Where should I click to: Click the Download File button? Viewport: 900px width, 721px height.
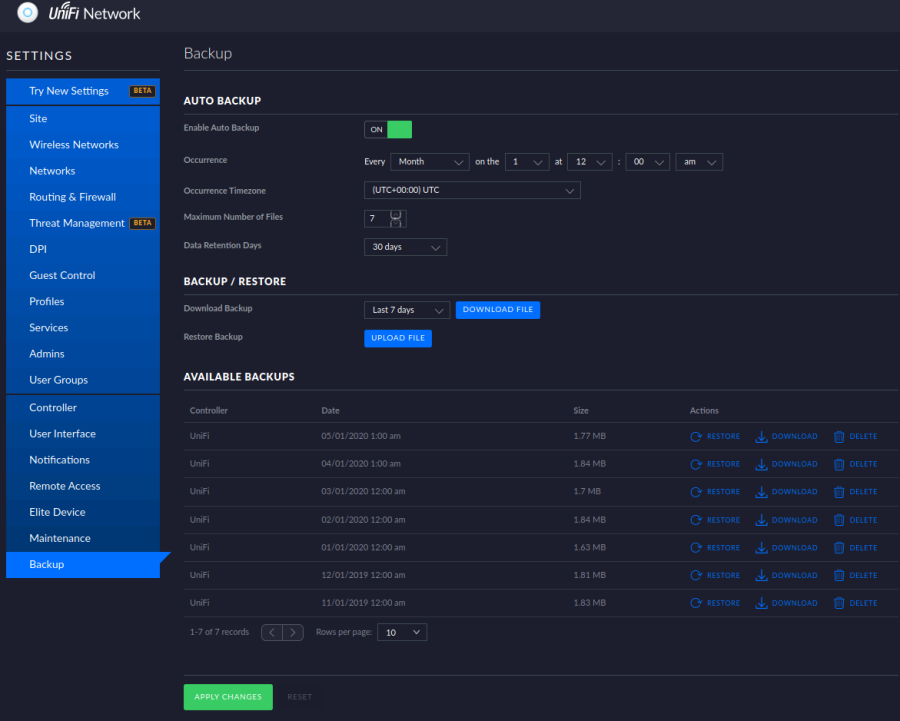[497, 310]
